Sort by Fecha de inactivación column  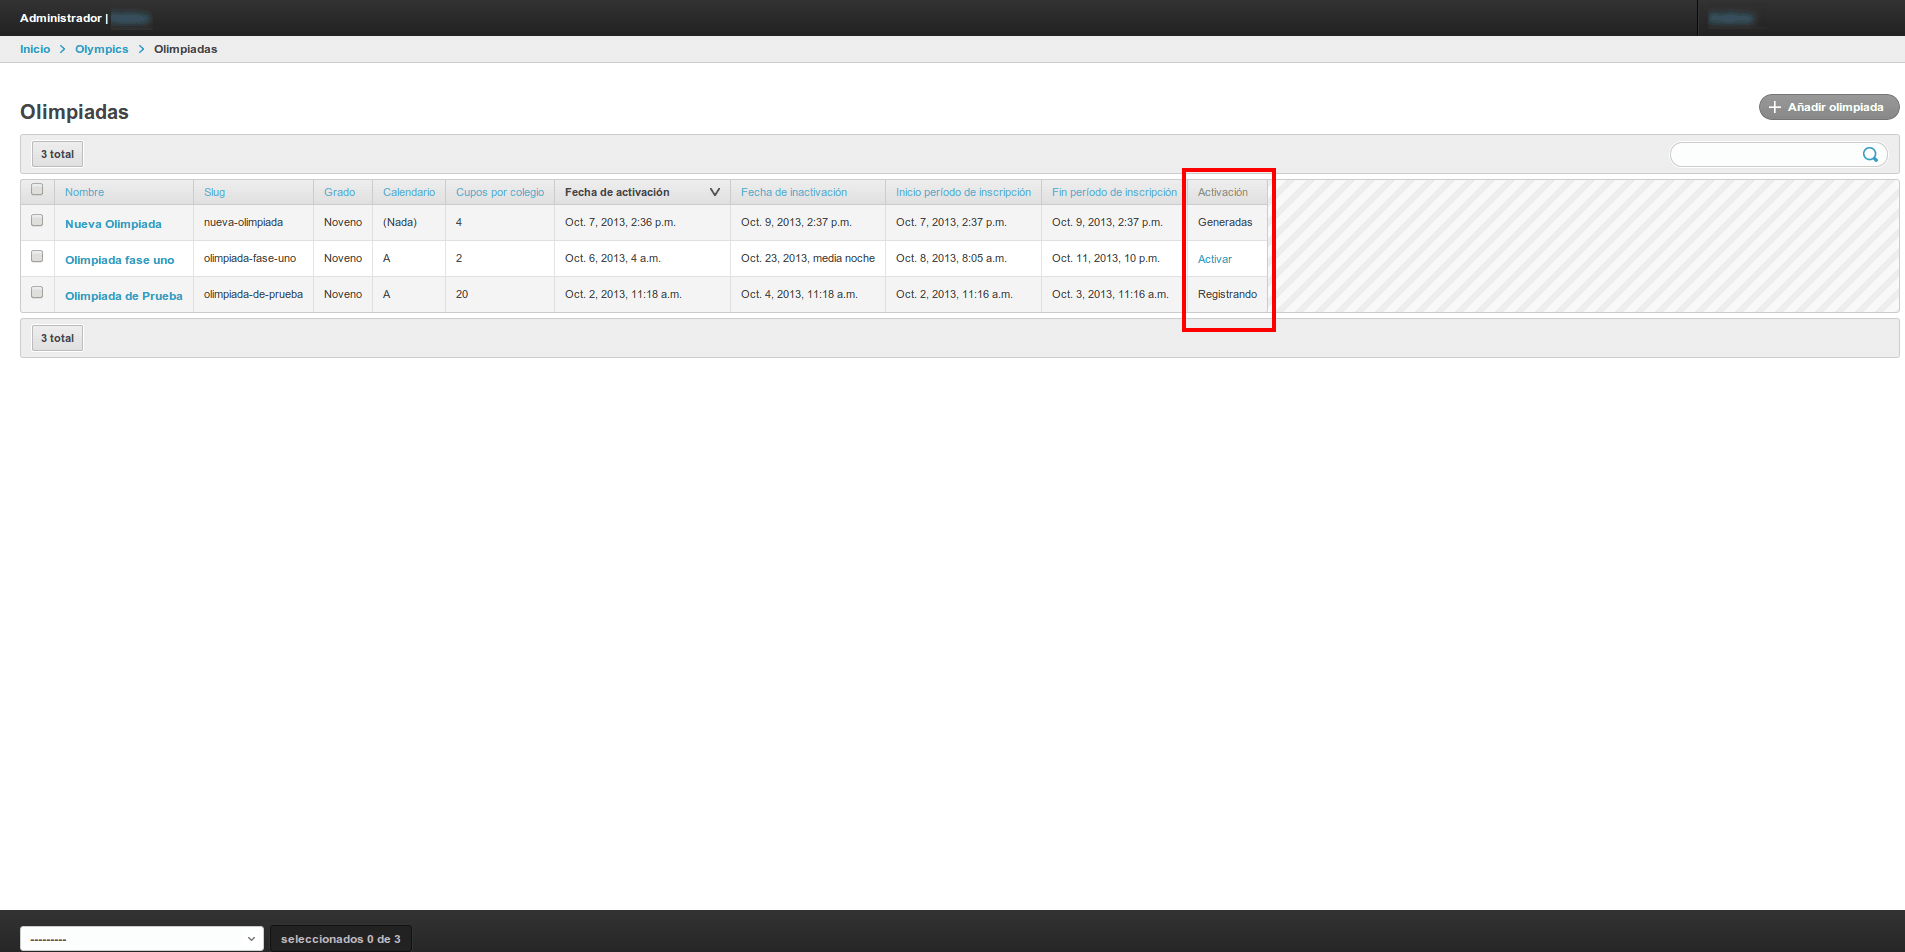[793, 192]
